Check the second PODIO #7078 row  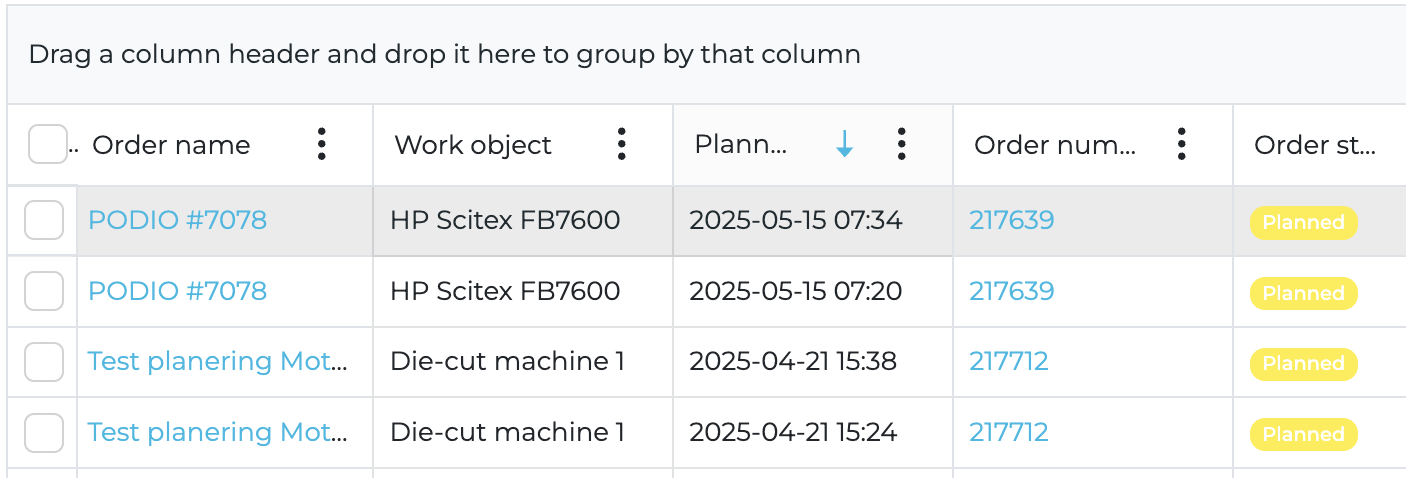44,291
